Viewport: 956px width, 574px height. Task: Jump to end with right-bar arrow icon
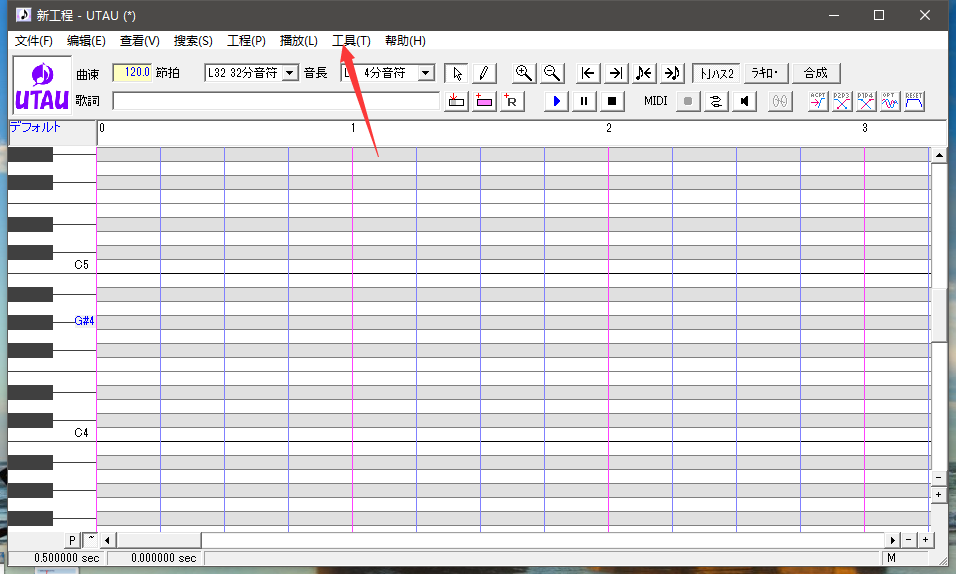click(x=616, y=73)
